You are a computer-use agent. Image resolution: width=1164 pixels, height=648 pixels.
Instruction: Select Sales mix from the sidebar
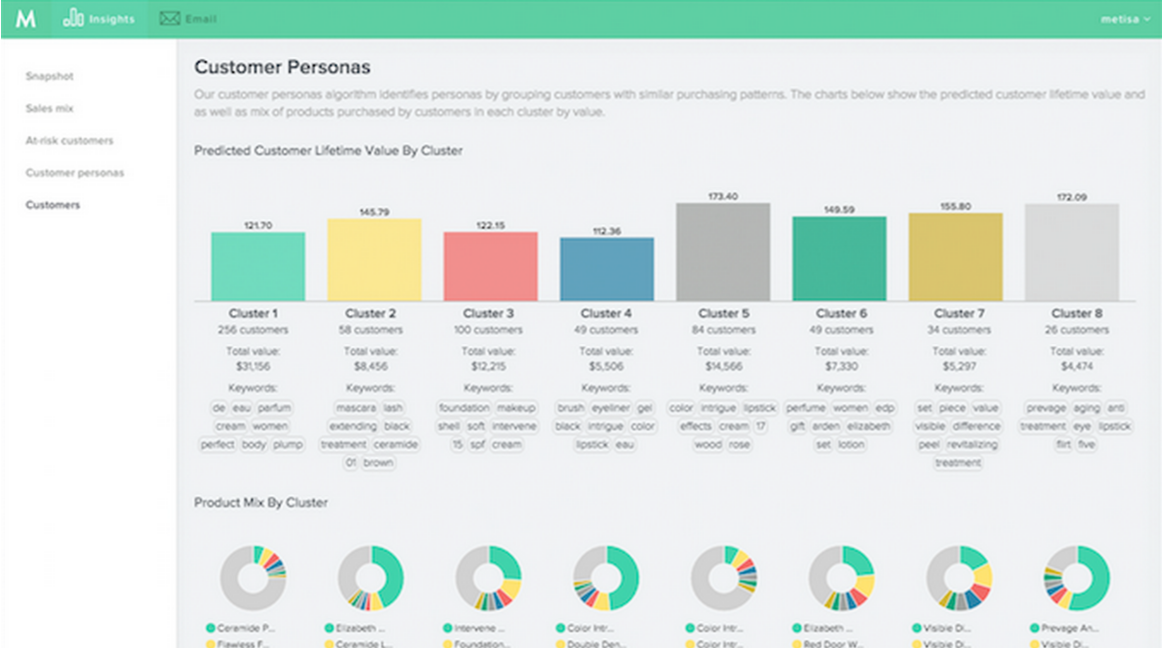coord(50,108)
